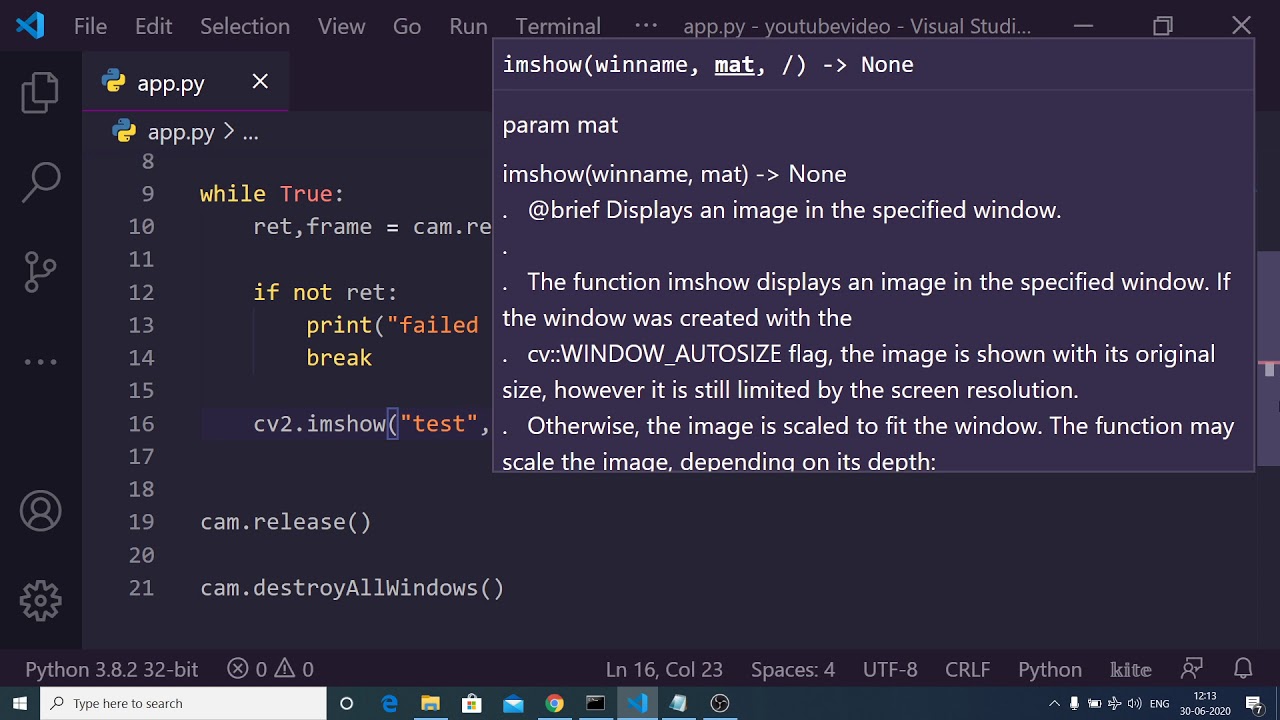Select Python 3.8.2 32-bit interpreter

112,669
